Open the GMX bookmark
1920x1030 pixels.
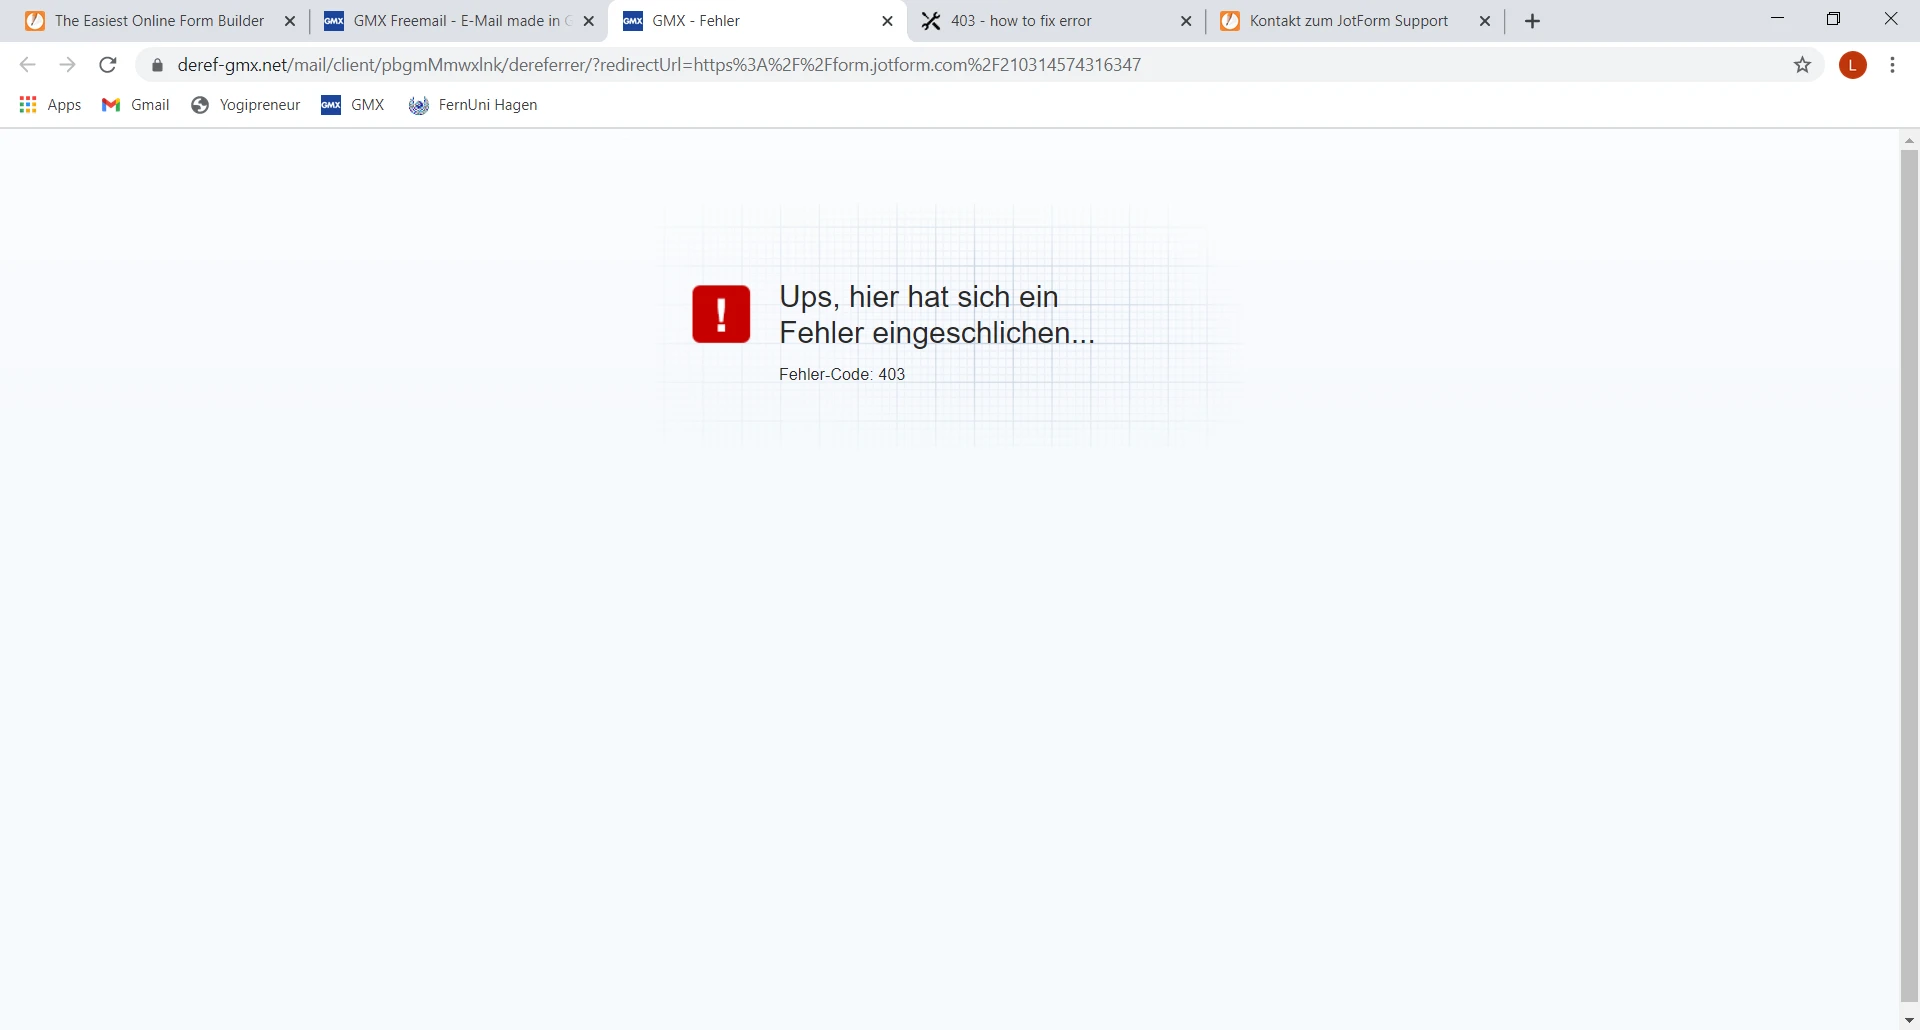pos(352,105)
